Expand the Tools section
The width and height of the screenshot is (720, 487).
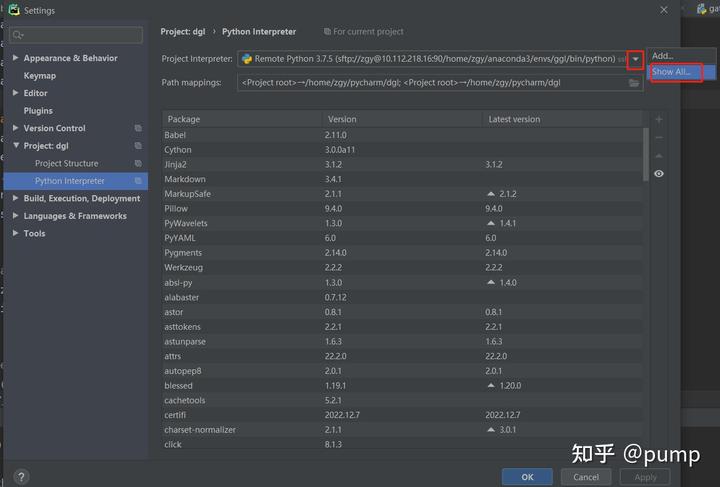[x=15, y=233]
